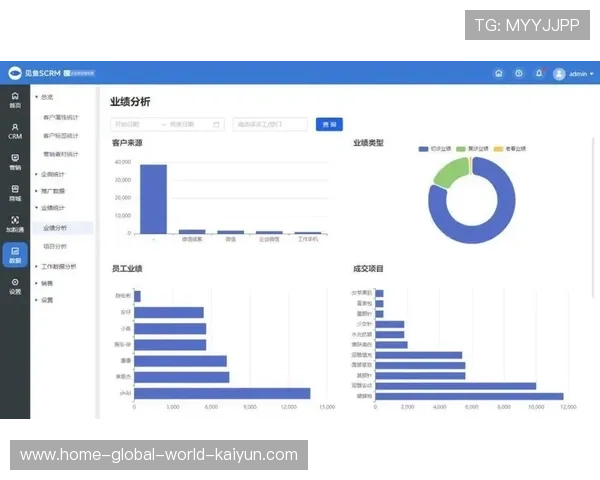Open the CRM module in sidebar
The height and width of the screenshot is (480, 600).
tap(14, 131)
